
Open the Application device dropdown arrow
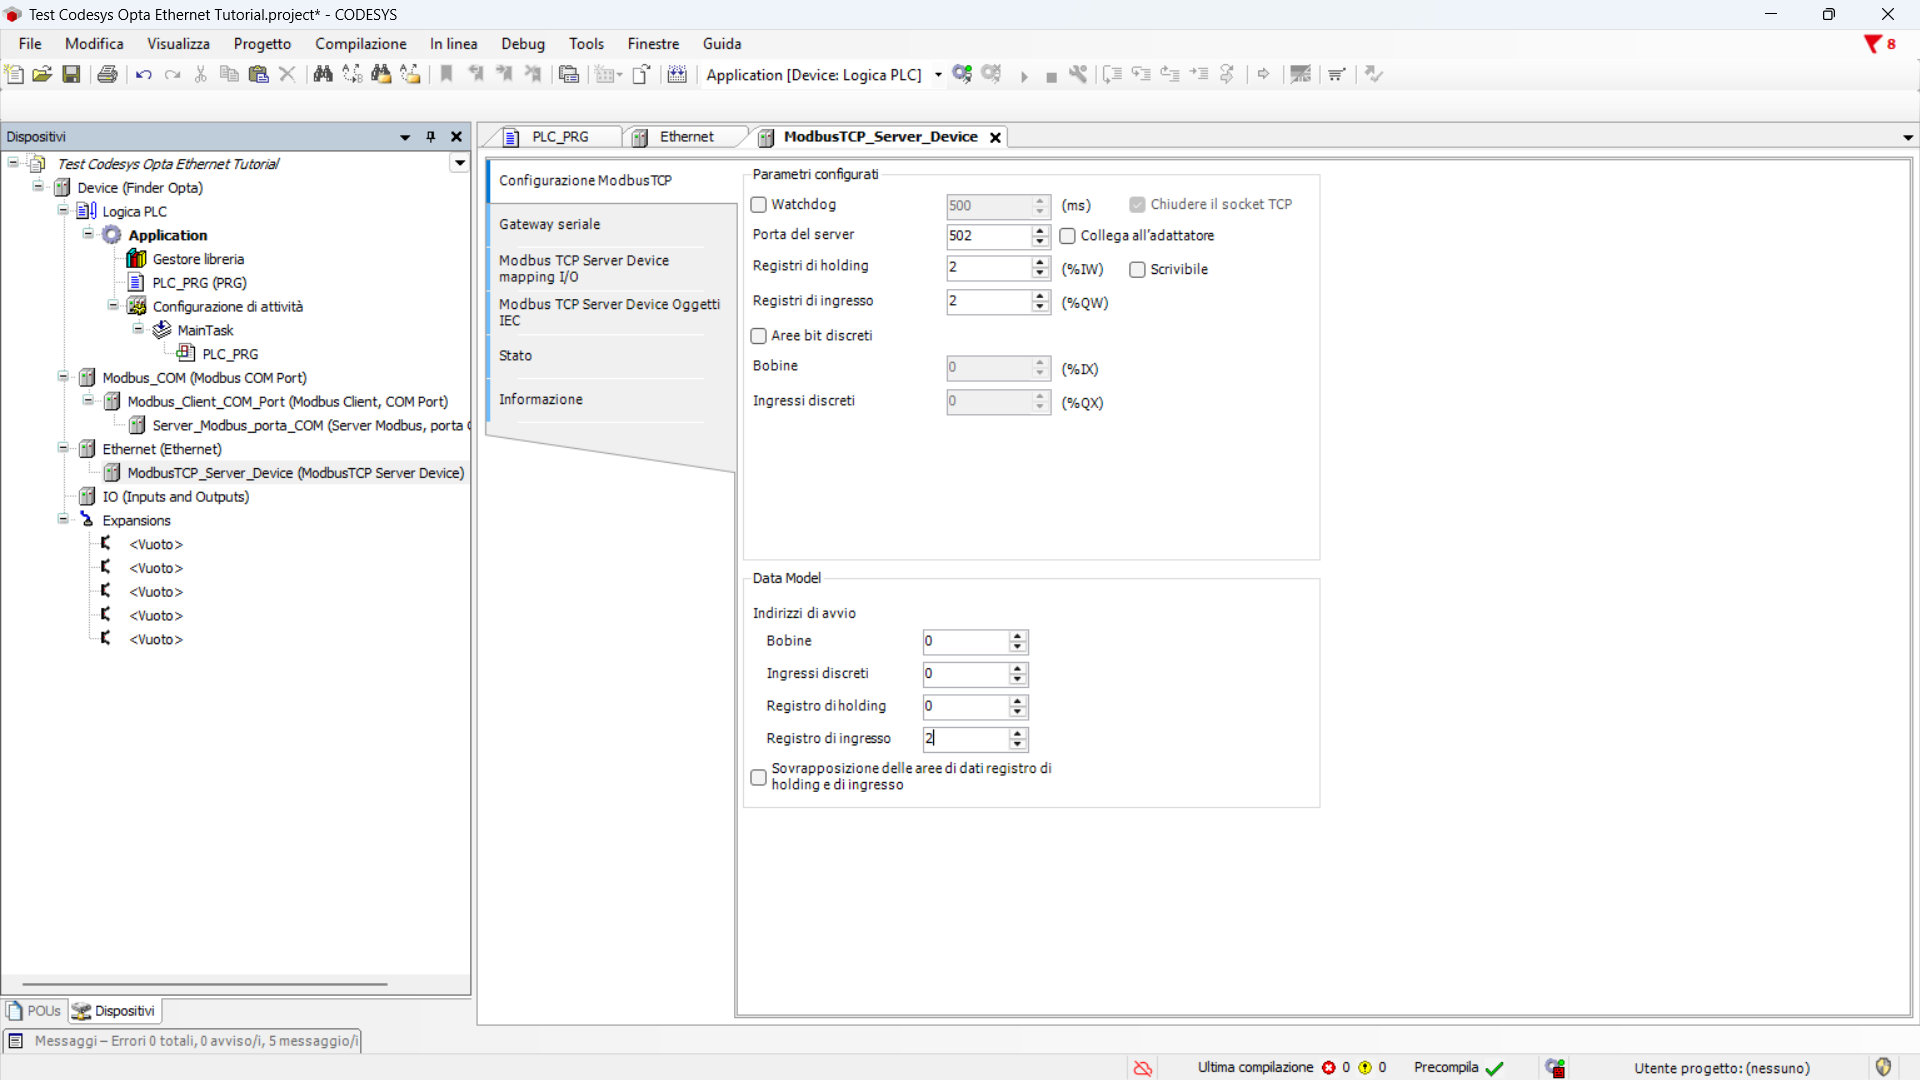[938, 75]
